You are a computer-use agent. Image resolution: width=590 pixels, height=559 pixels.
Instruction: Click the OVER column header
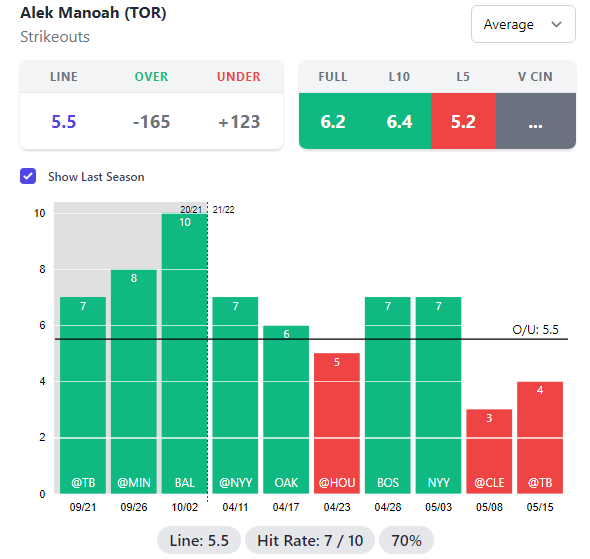coord(151,77)
